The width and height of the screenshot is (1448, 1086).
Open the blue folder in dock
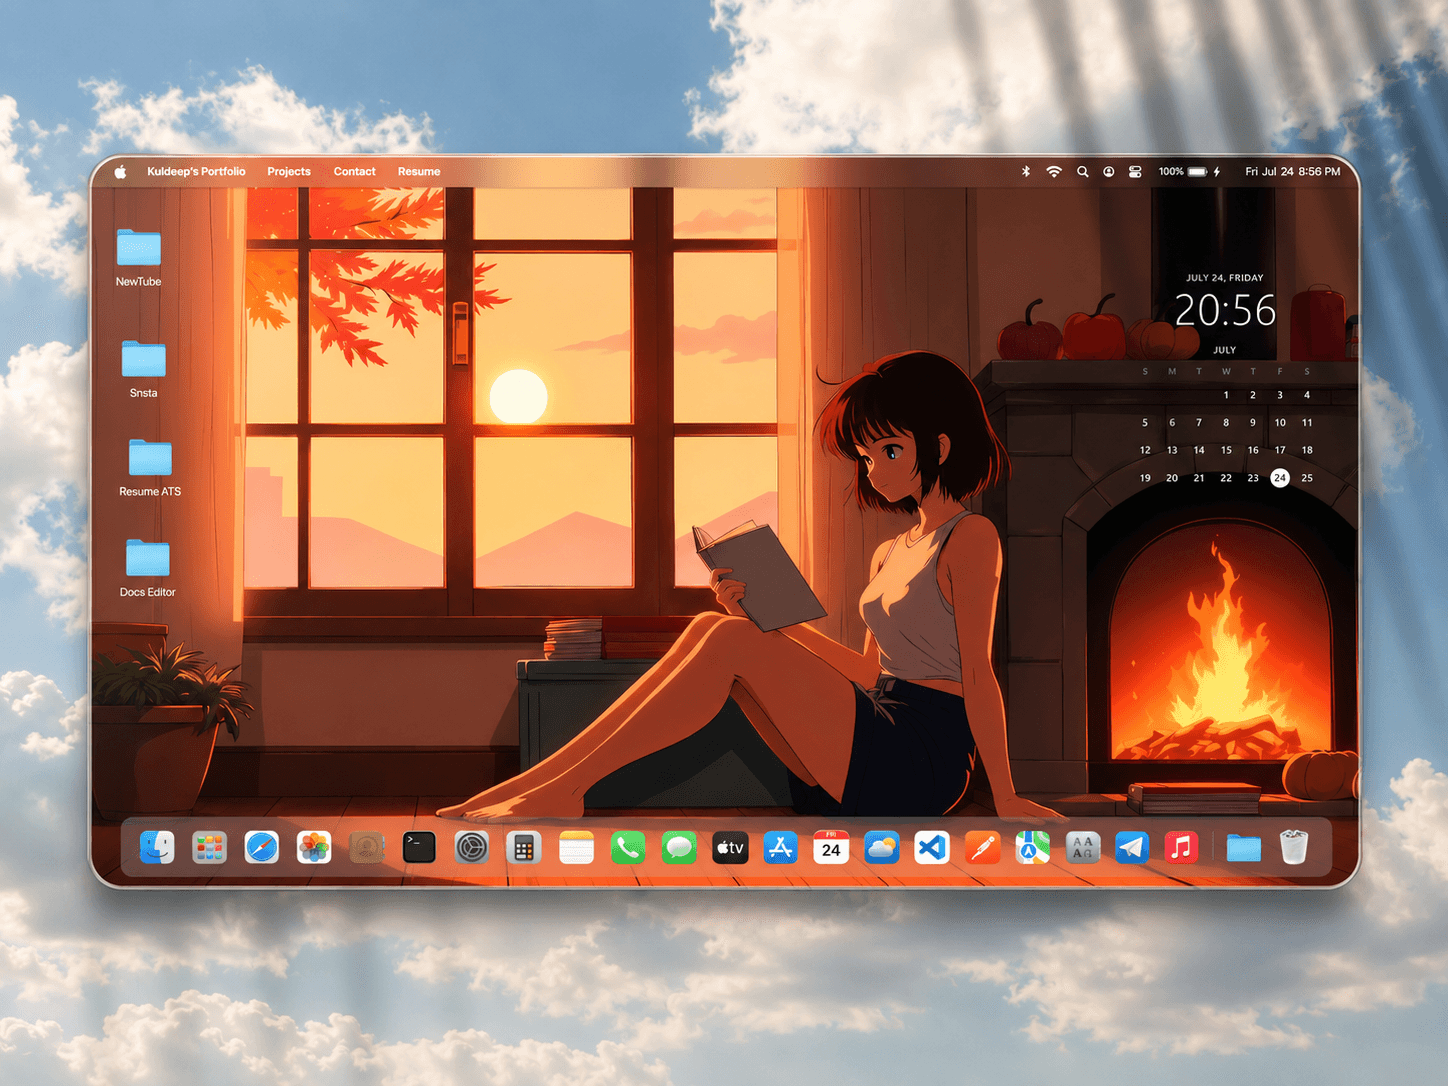(x=1244, y=848)
